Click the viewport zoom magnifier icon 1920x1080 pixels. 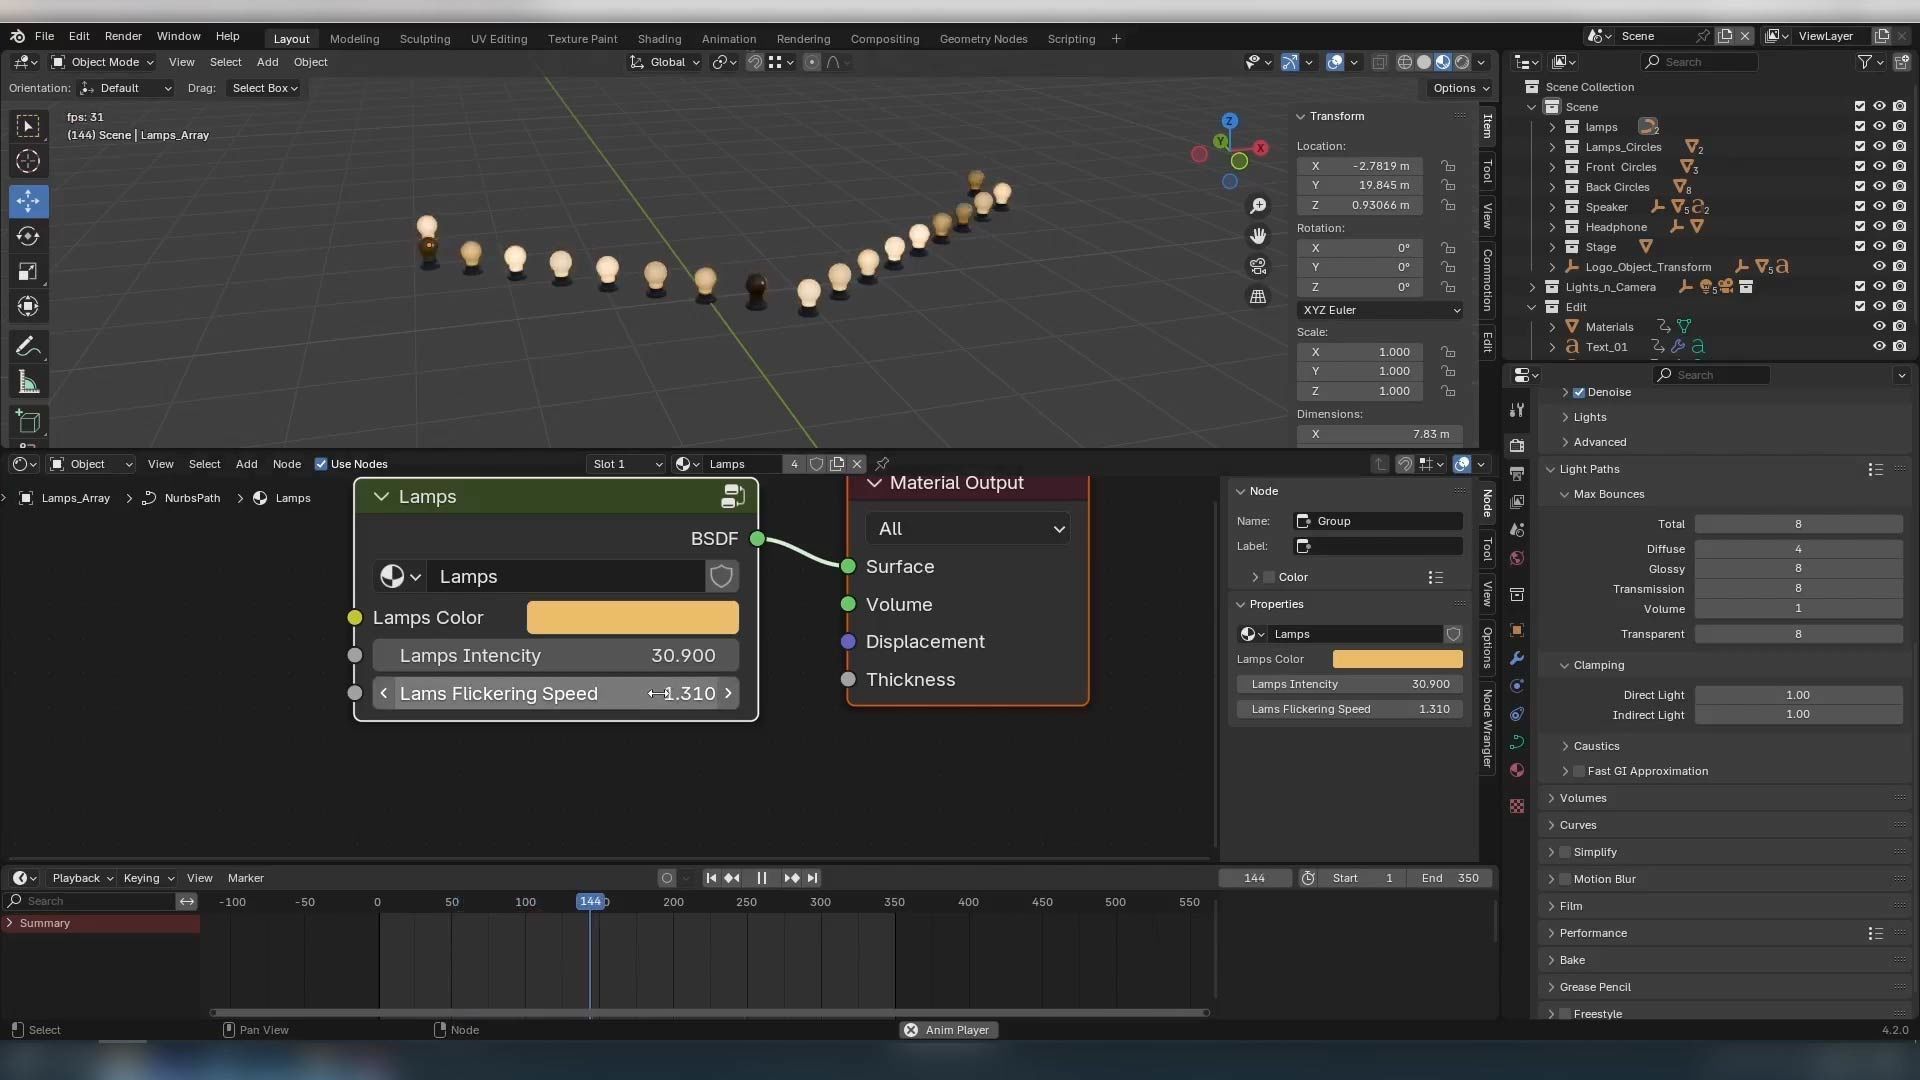[1258, 205]
